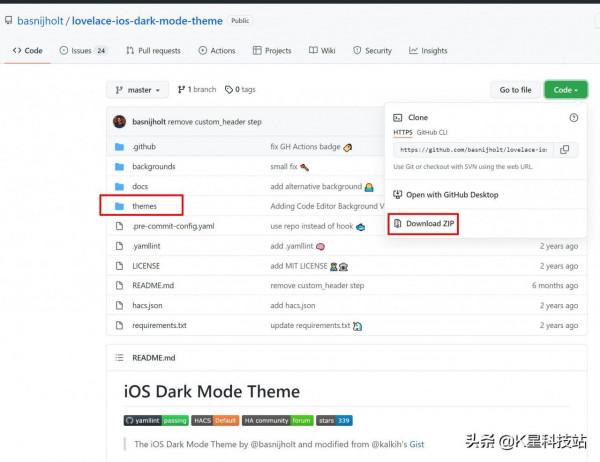Image resolution: width=600 pixels, height=462 pixels.
Task: Open the Insights tab
Action: (428, 50)
